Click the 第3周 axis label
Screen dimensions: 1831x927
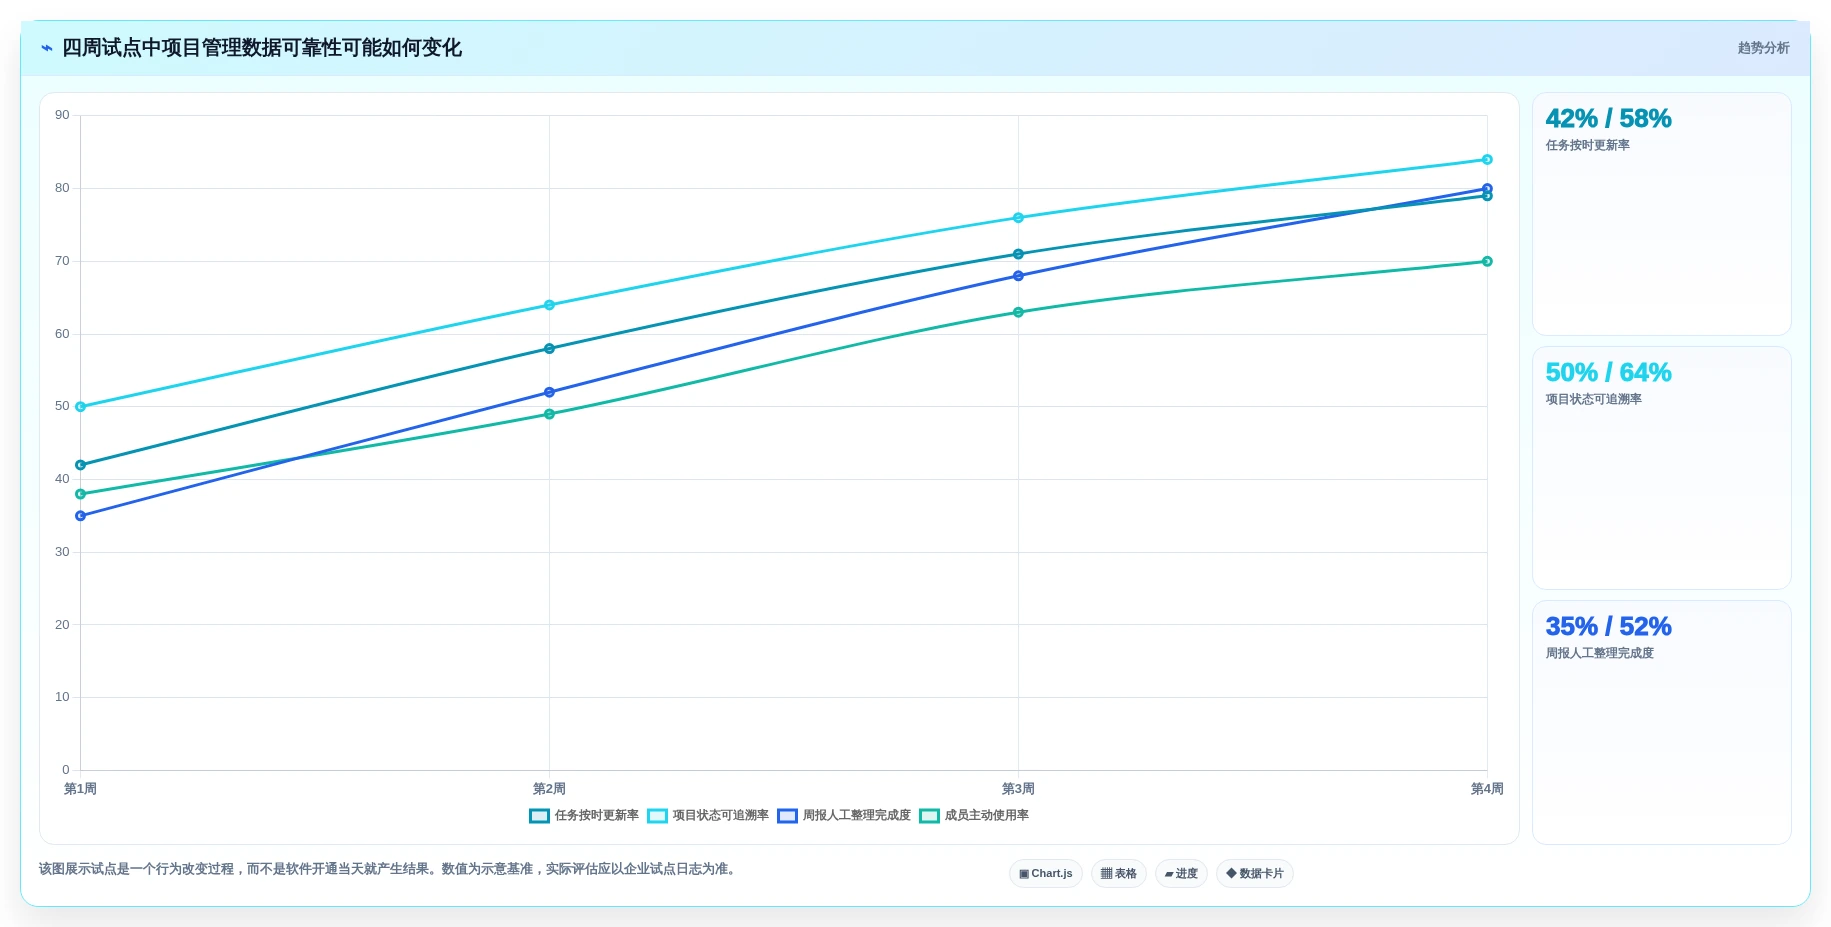coord(1018,789)
